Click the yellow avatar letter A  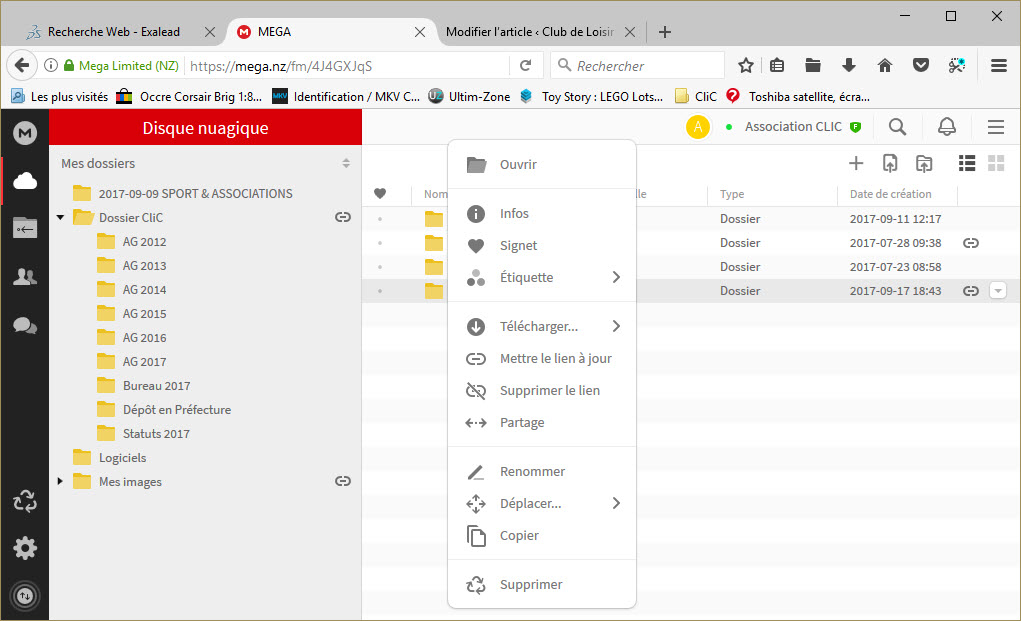(x=698, y=127)
